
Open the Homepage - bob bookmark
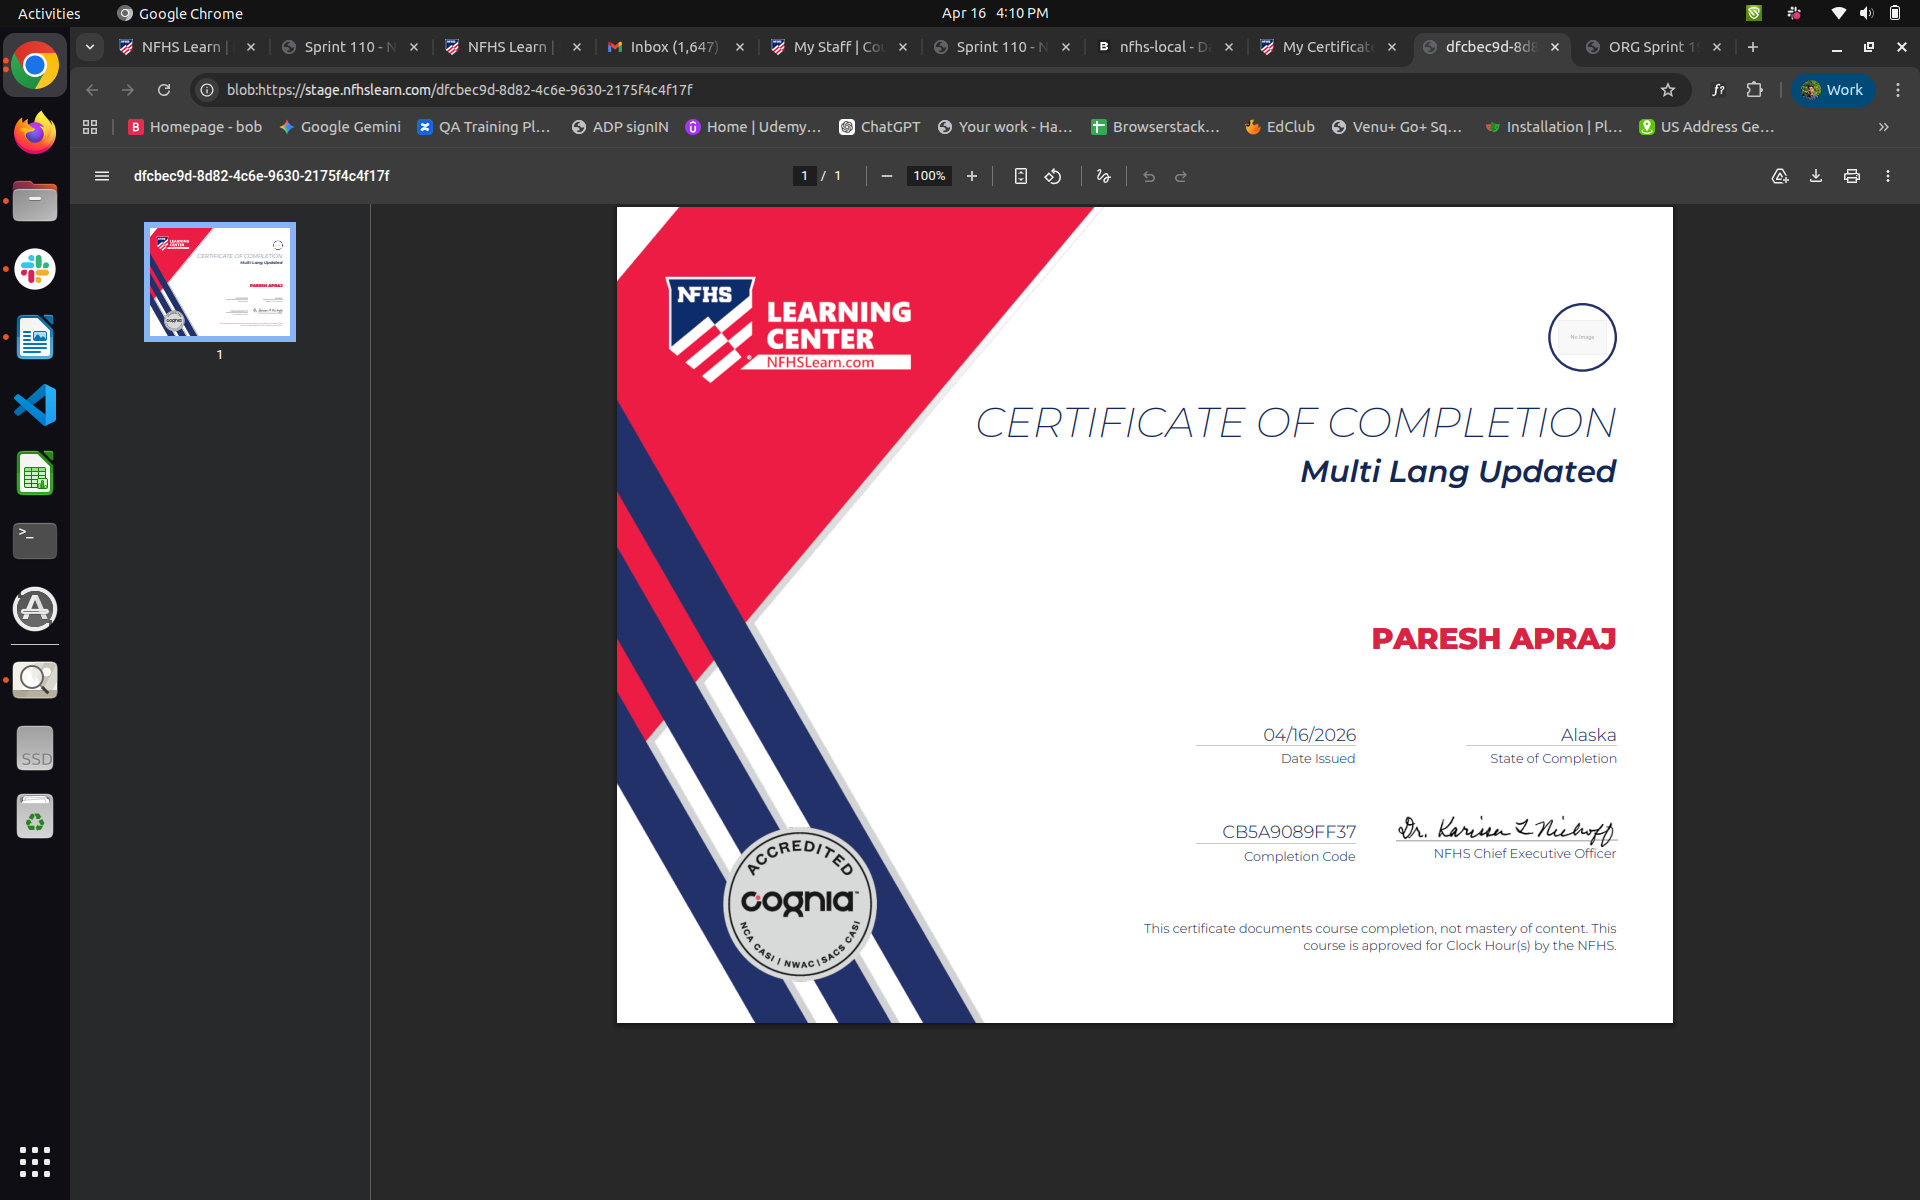tap(195, 127)
